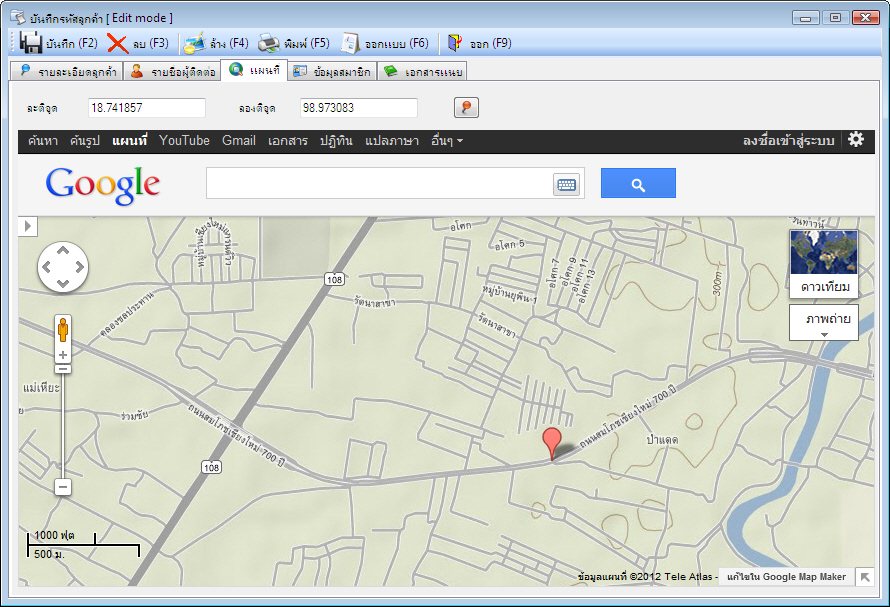Zoom in with the plus button

click(x=63, y=355)
